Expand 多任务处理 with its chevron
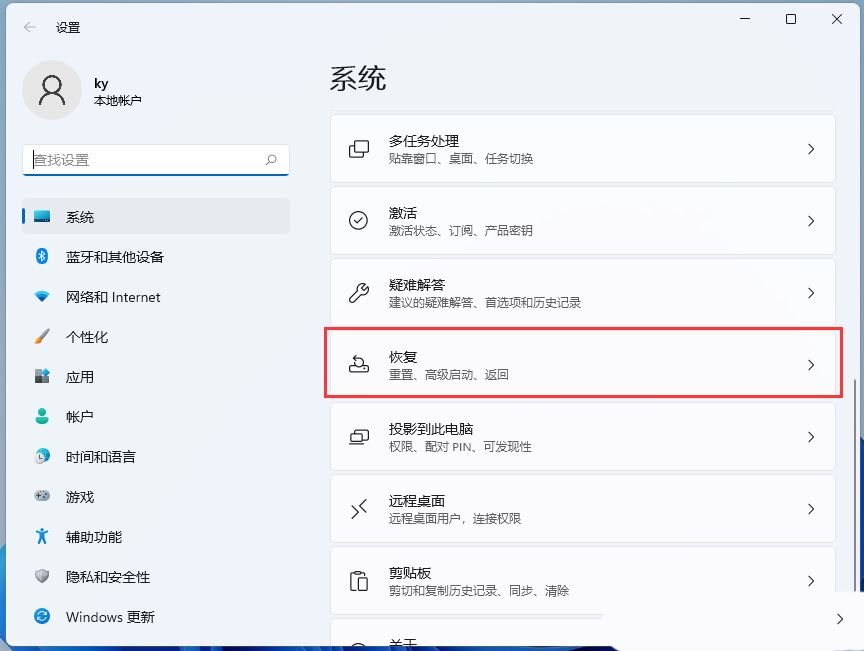The width and height of the screenshot is (864, 651). (x=811, y=149)
